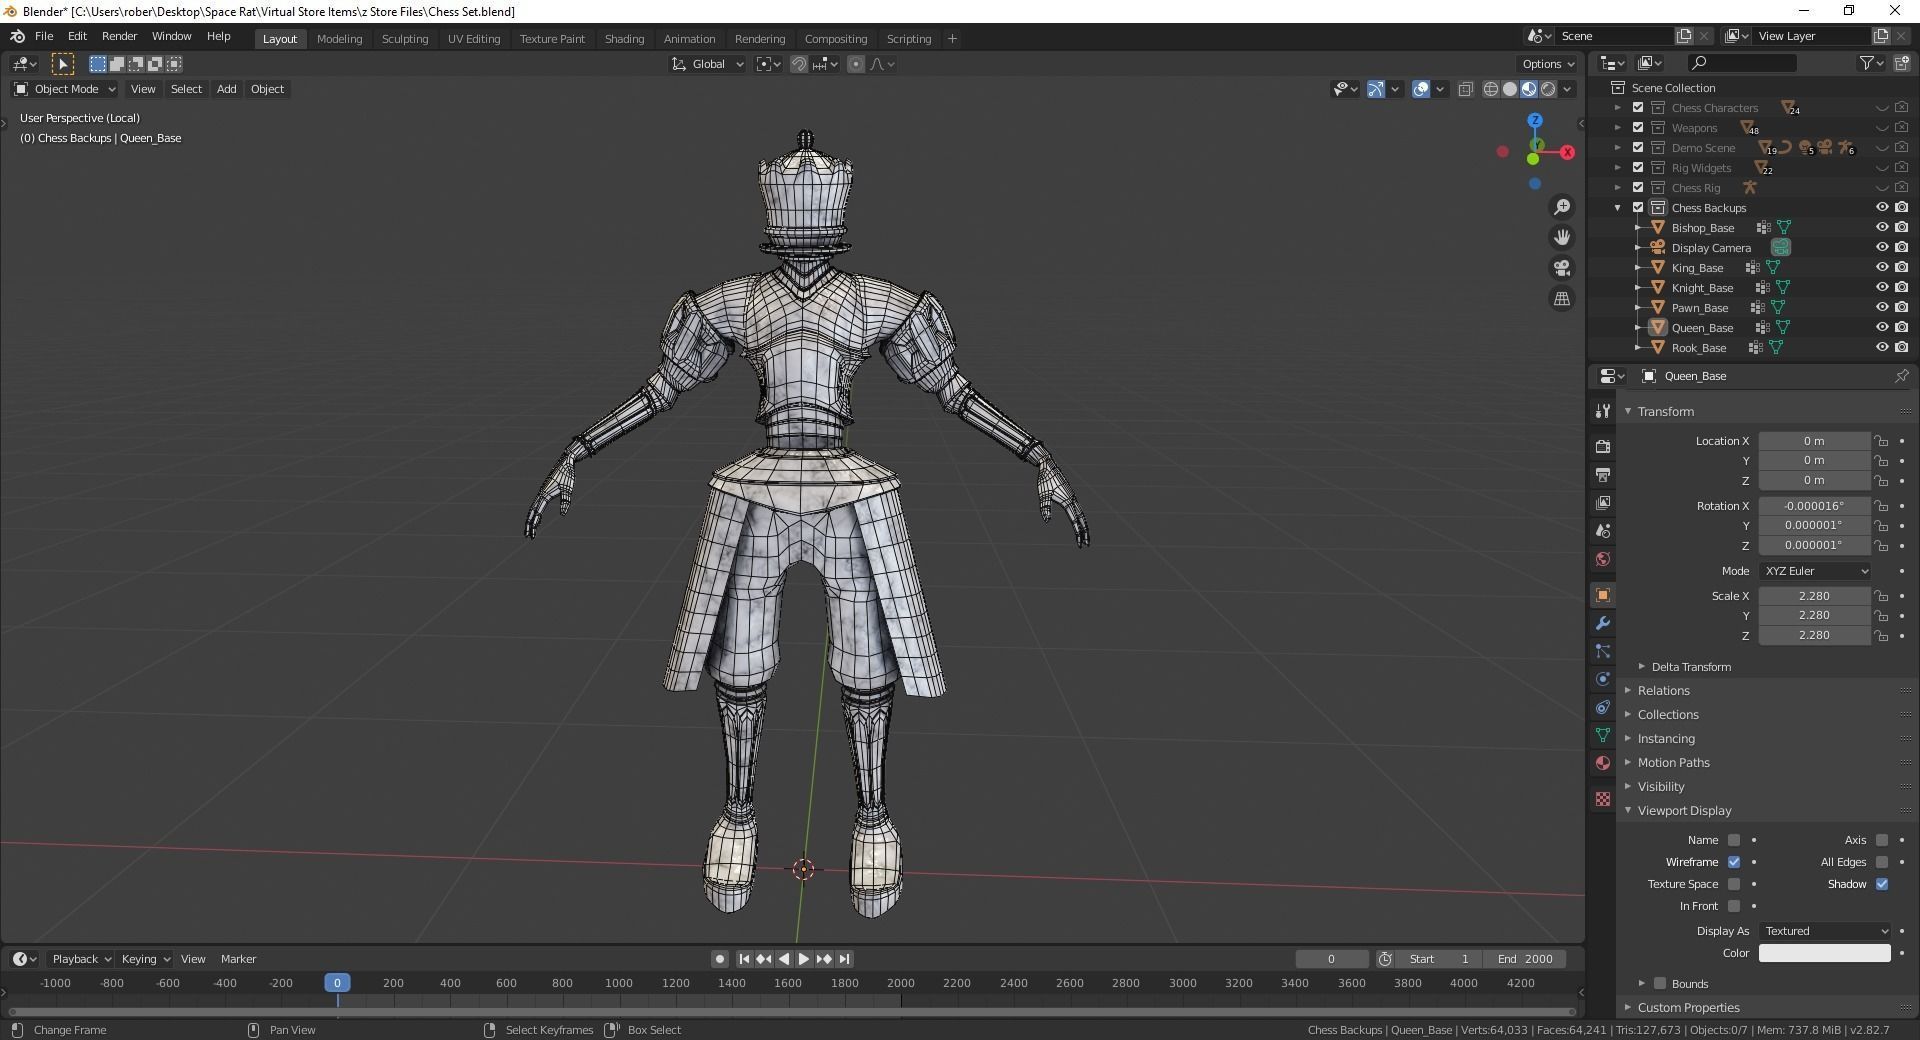Viewport: 1920px width, 1040px height.
Task: Open the Display As dropdown
Action: point(1825,931)
